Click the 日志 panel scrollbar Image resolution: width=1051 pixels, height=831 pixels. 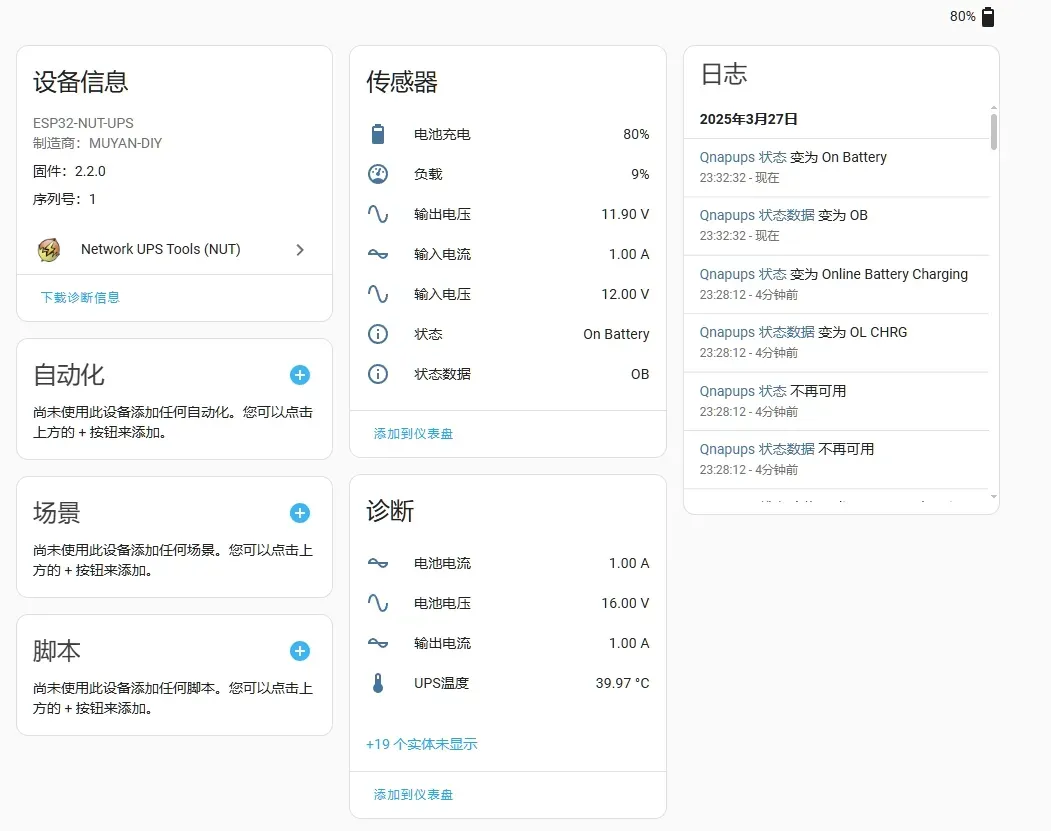point(993,132)
